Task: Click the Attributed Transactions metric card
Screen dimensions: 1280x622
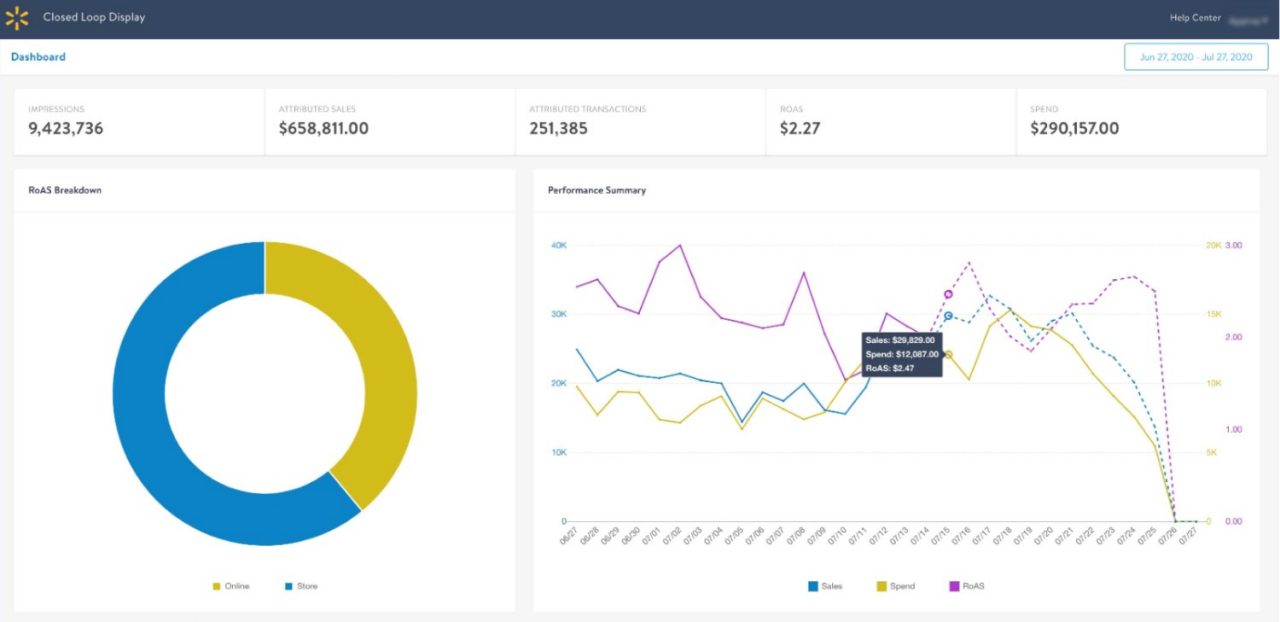Action: tap(640, 121)
